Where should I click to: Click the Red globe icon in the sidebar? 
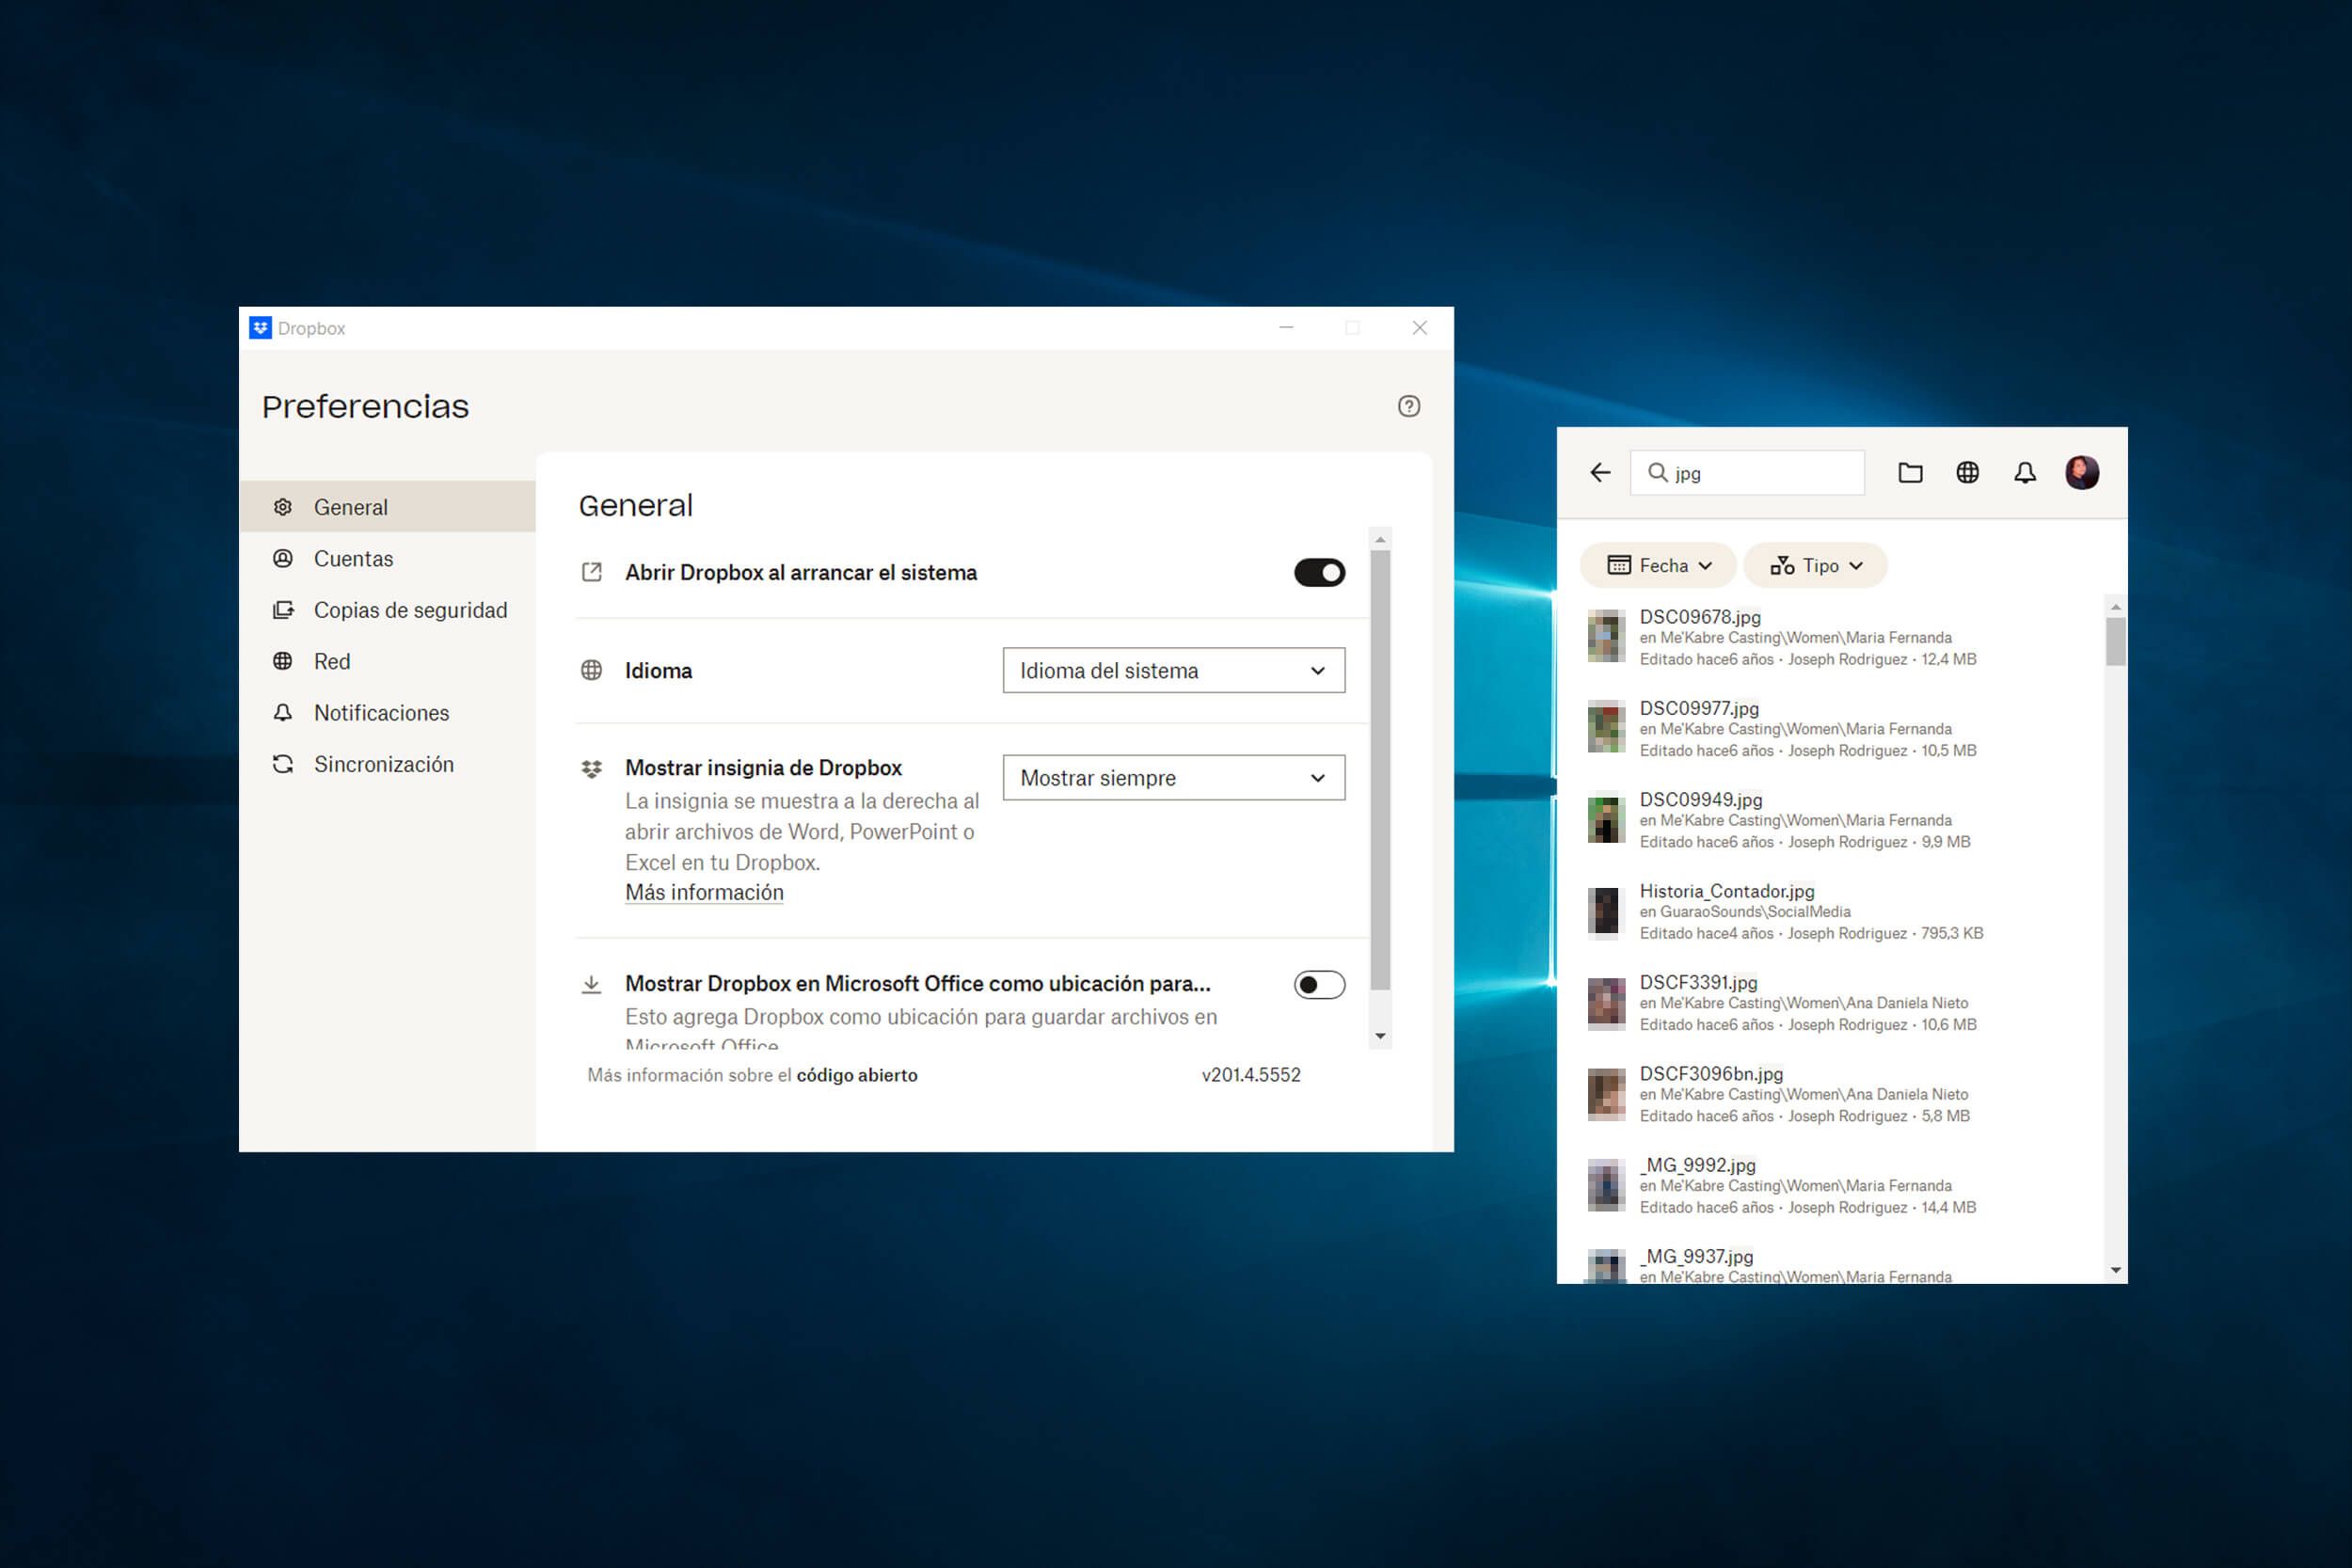point(283,661)
